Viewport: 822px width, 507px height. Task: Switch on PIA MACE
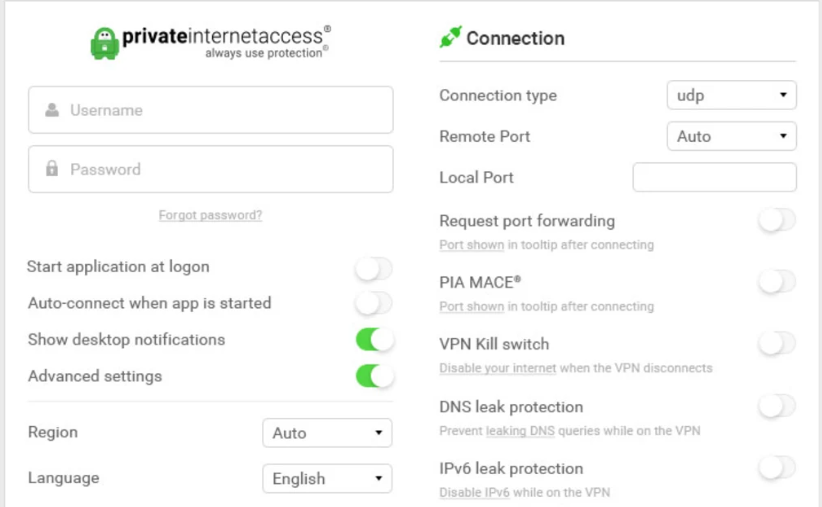click(x=777, y=282)
